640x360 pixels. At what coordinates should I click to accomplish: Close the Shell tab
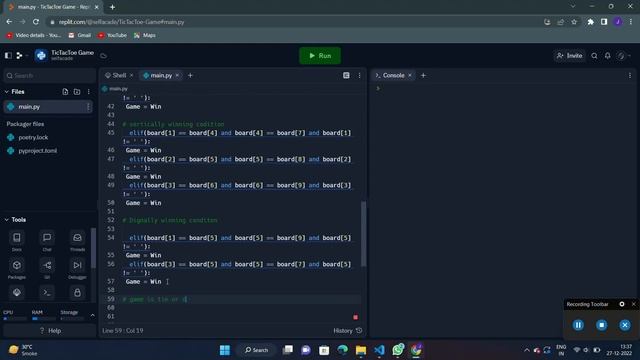[x=131, y=75]
